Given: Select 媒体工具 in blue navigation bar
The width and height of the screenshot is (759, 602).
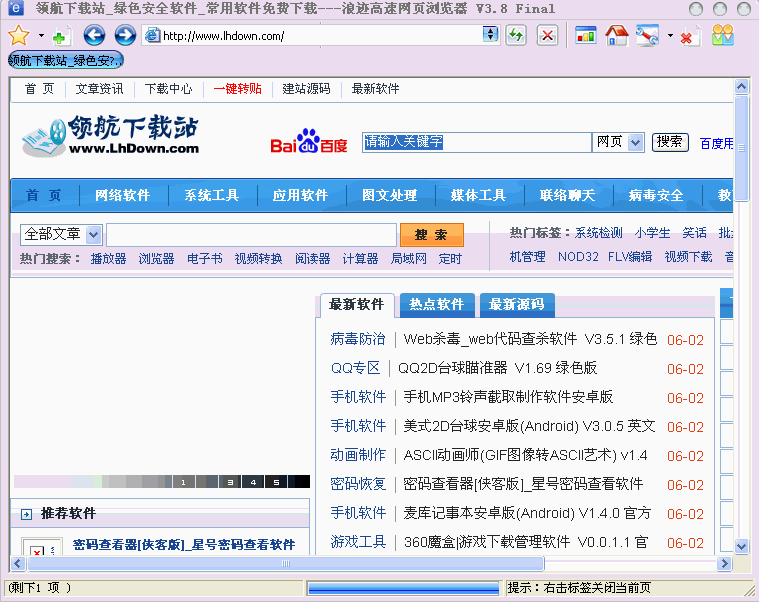Looking at the screenshot, I should 478,196.
